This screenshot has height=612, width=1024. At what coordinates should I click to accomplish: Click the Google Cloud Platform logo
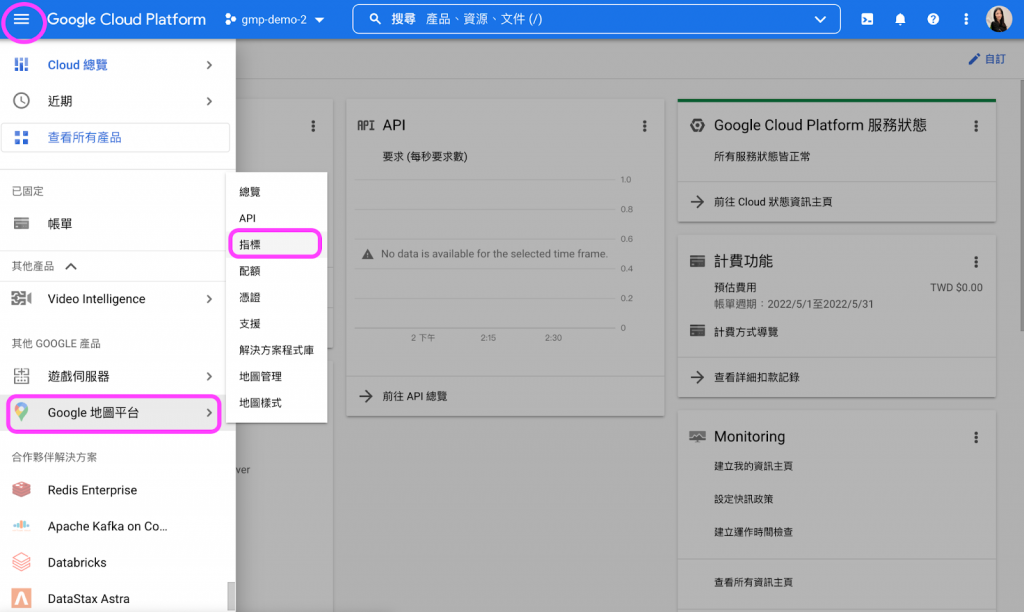pos(126,19)
